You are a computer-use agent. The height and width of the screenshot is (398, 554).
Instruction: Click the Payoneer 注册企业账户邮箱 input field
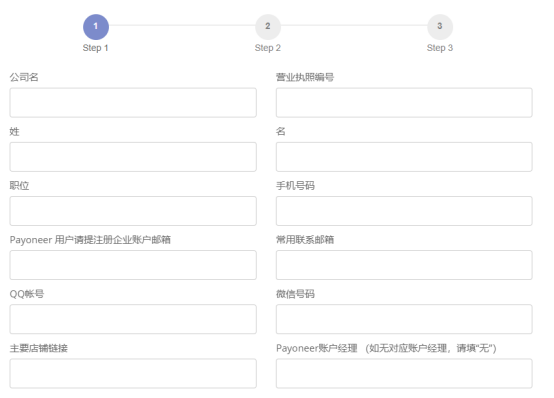133,265
